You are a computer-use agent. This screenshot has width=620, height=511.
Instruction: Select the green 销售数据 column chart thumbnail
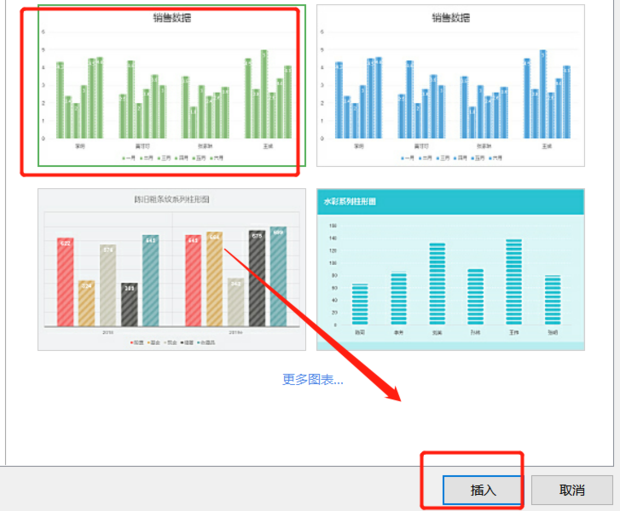point(168,90)
